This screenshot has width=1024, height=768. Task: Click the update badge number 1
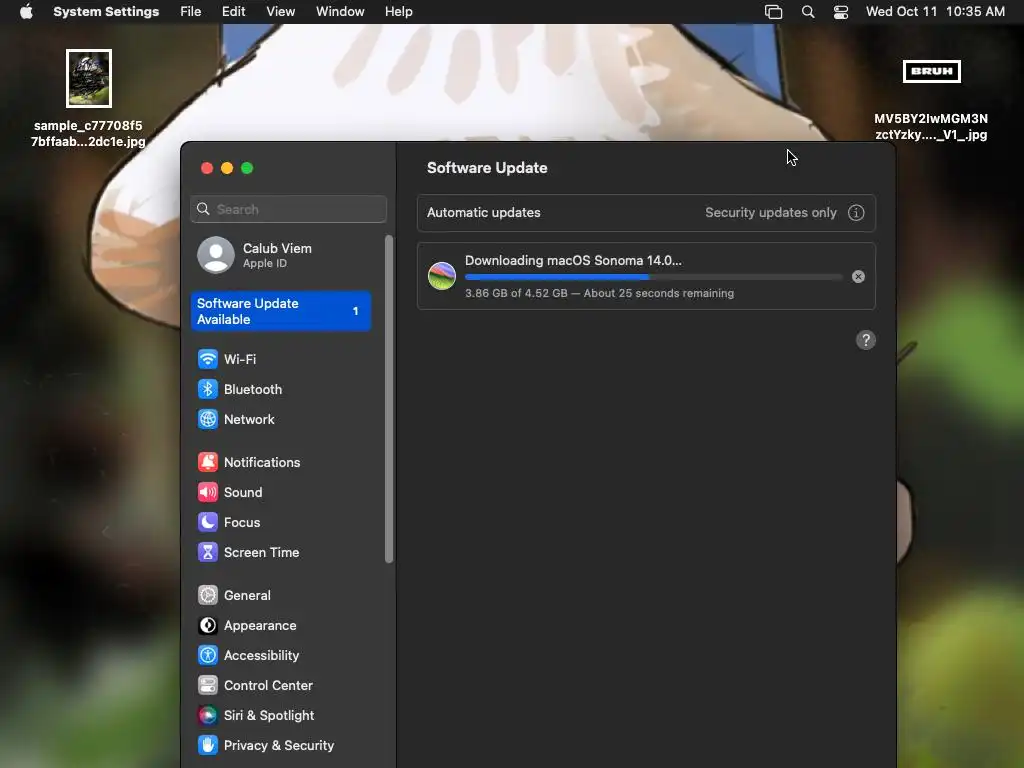(355, 312)
